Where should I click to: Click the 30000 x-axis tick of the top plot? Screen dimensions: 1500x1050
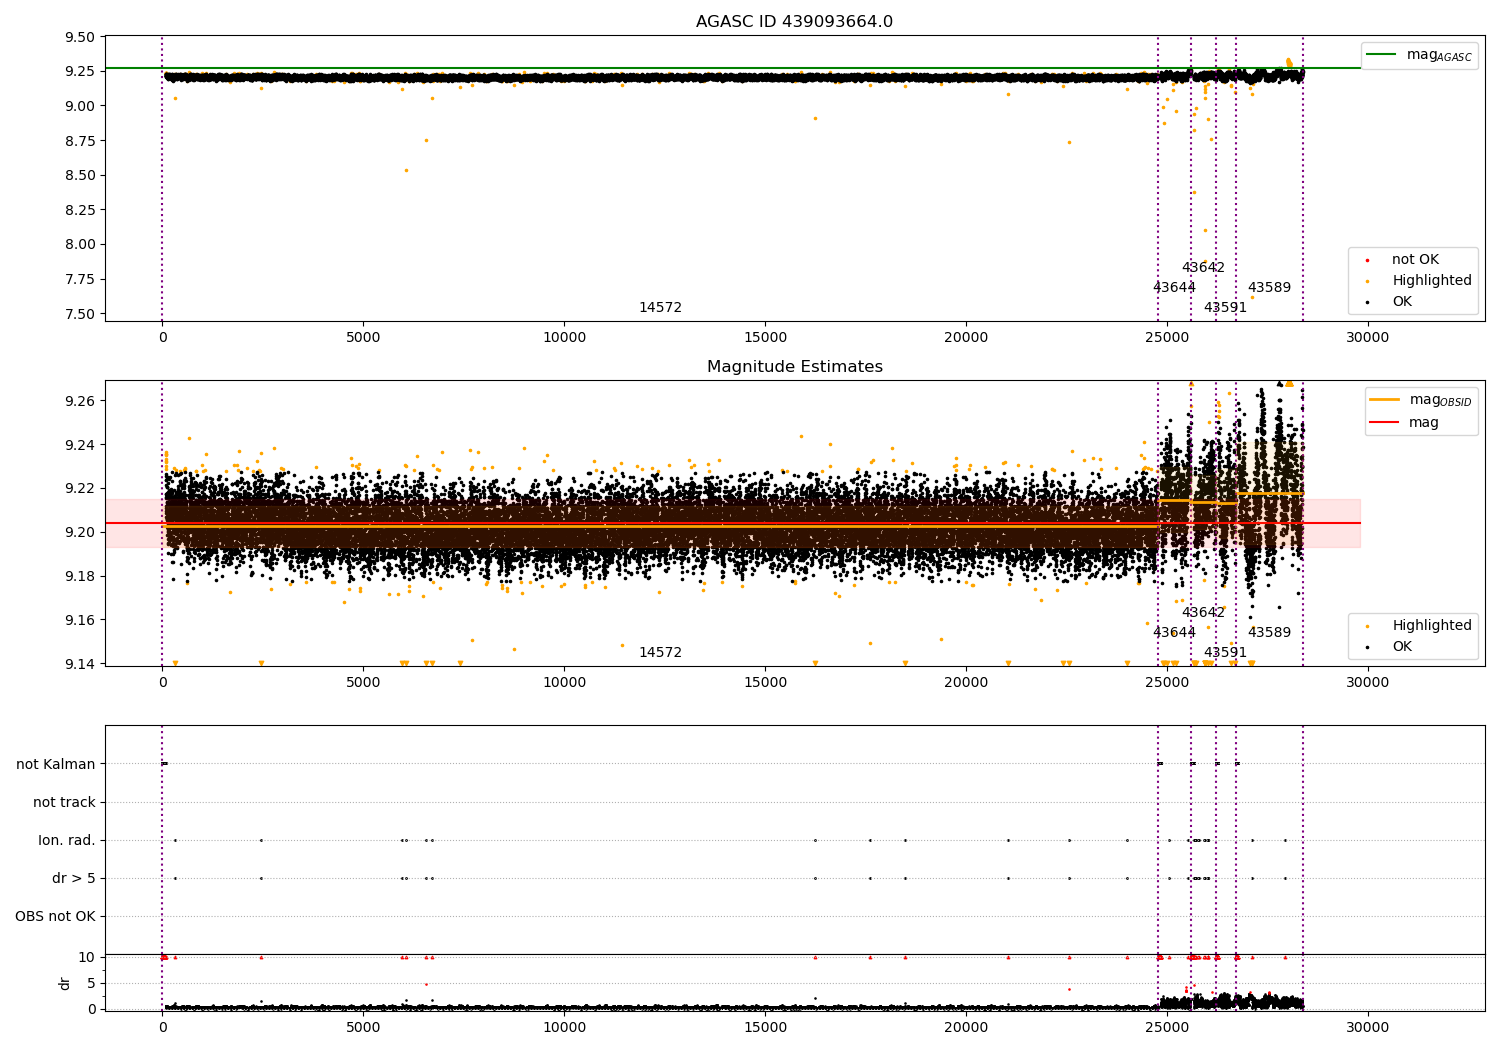pos(1367,338)
